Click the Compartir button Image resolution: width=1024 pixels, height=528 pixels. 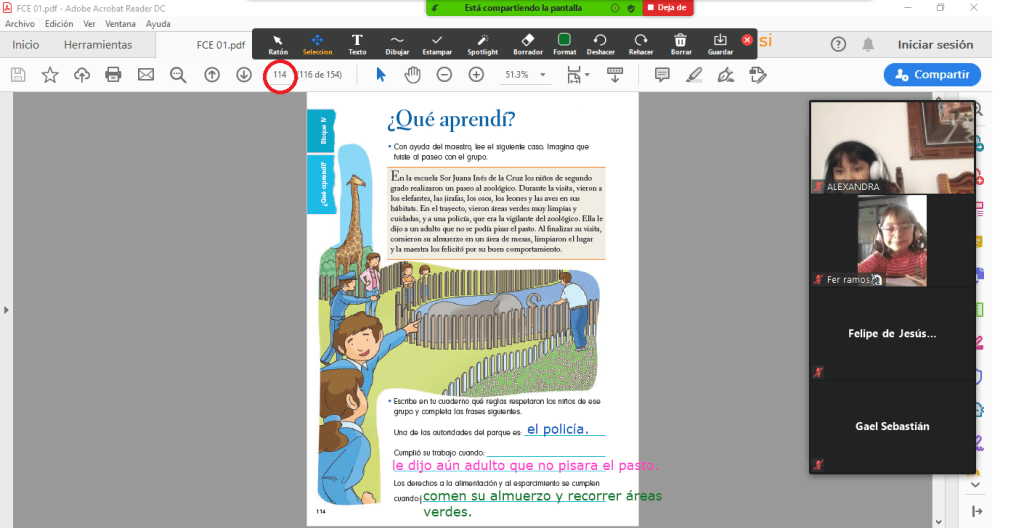point(931,75)
